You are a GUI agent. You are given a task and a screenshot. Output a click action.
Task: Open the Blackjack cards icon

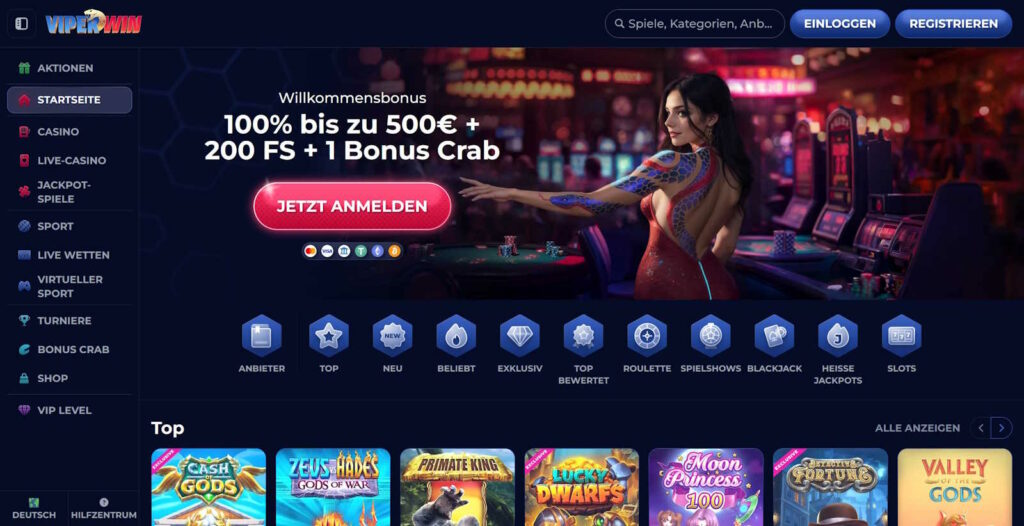pos(774,336)
